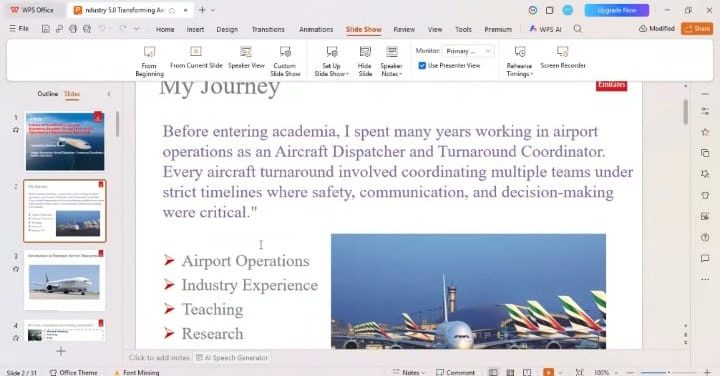The height and width of the screenshot is (376, 720).
Task: Open the Tools ribbon tab
Action: [x=463, y=29]
